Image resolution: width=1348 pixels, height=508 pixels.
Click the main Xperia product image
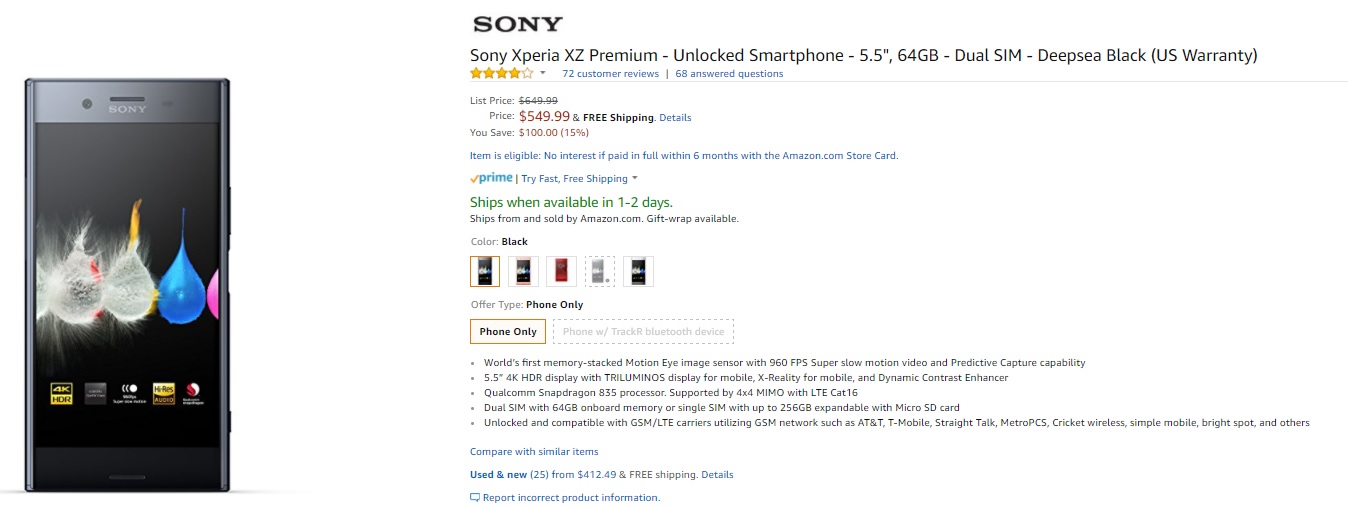(x=128, y=285)
